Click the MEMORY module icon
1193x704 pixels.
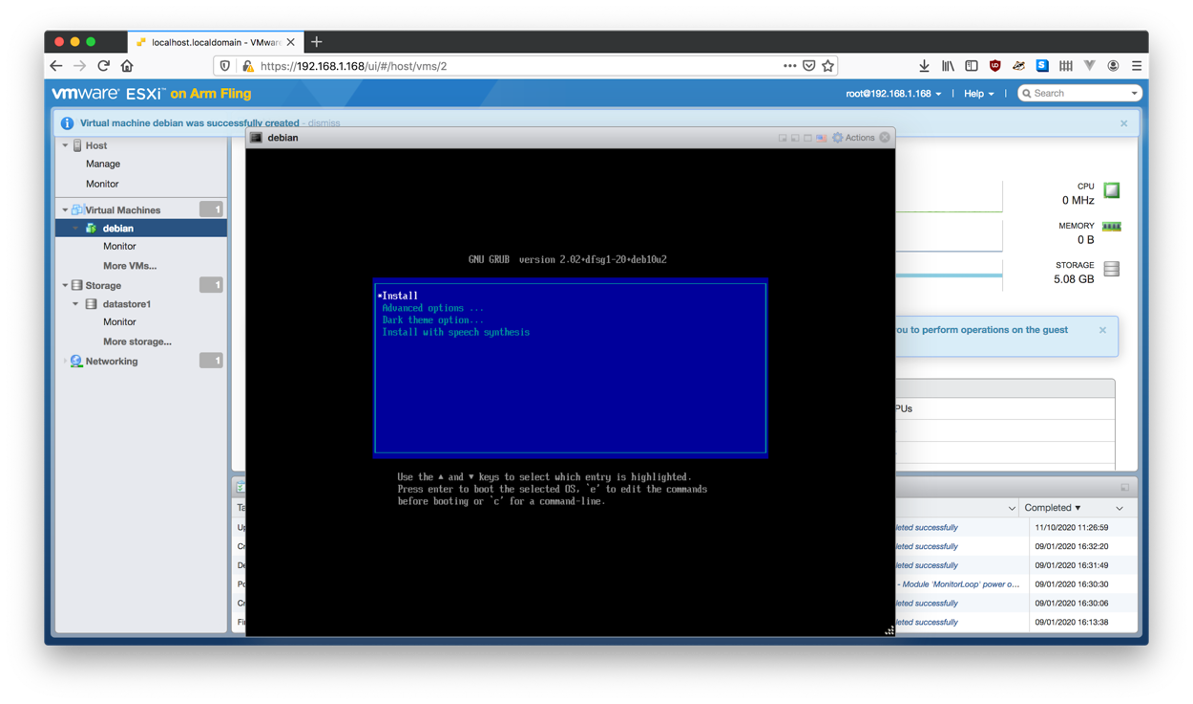[x=1112, y=227]
